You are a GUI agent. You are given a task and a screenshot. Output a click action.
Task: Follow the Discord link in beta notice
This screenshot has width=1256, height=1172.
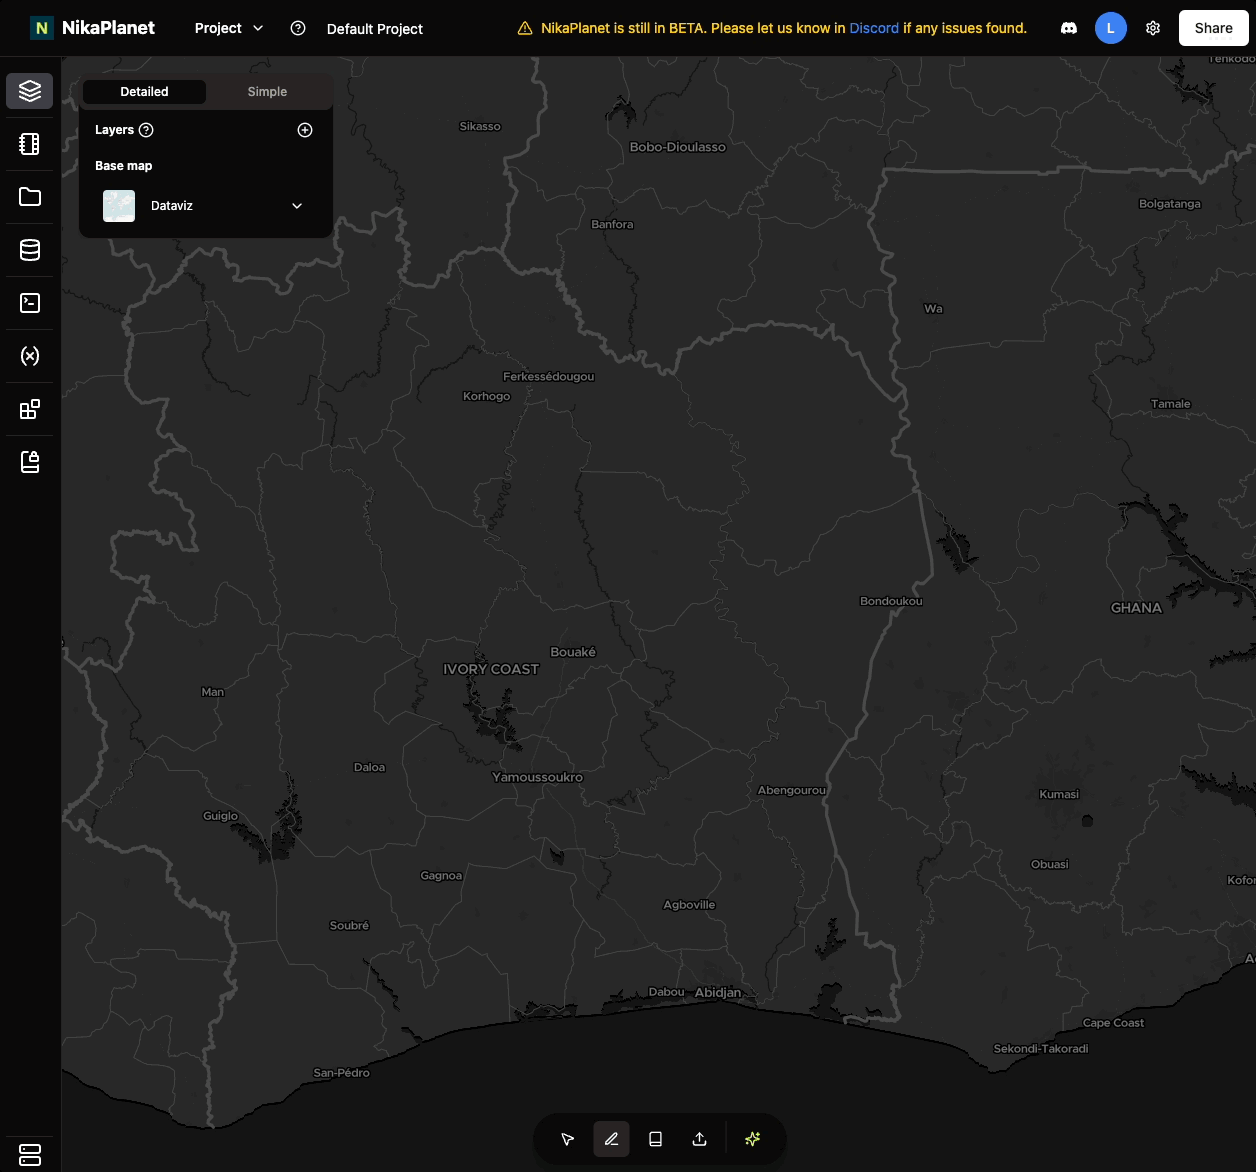coord(874,28)
